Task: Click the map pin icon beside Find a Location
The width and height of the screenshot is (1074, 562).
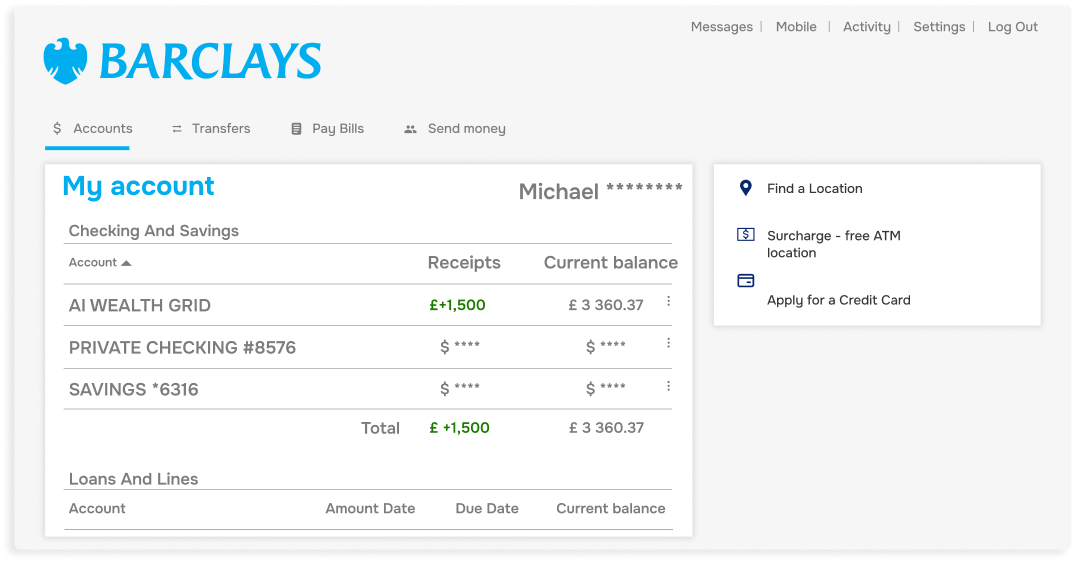Action: pos(745,188)
